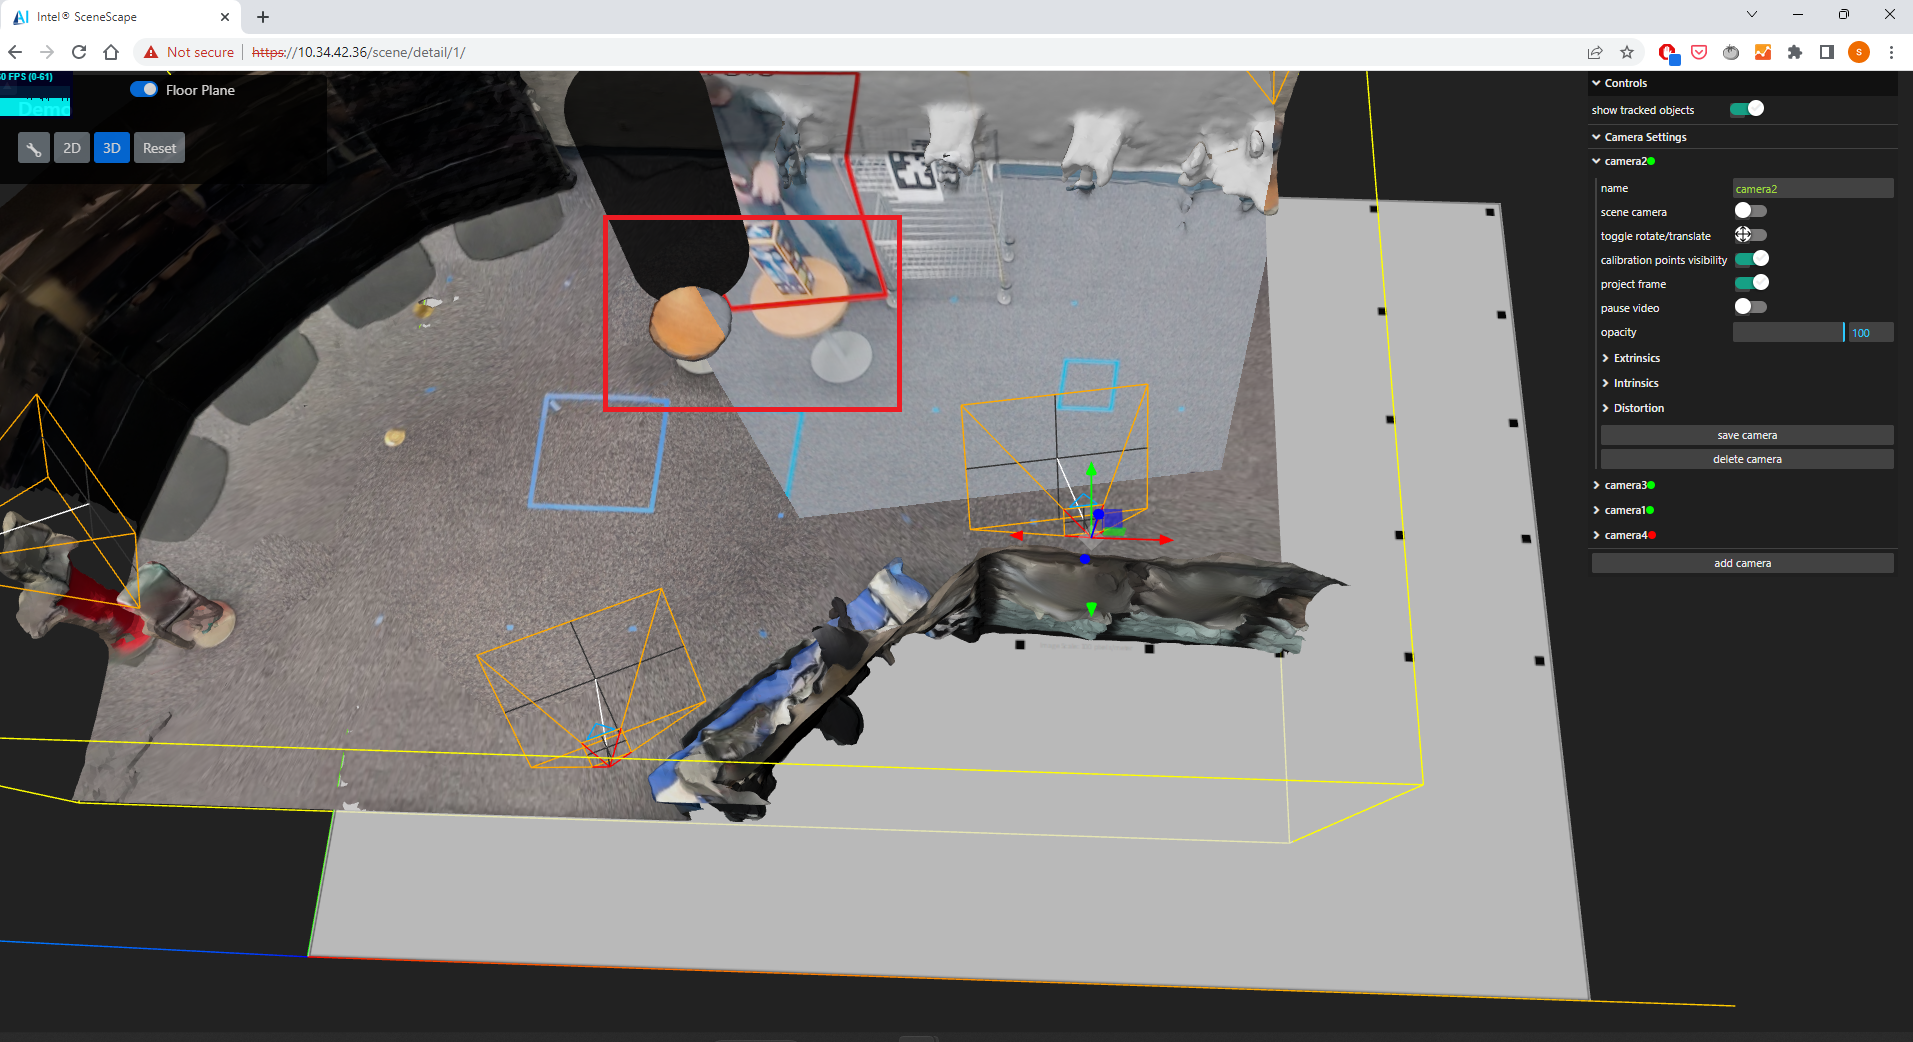Click the browser reload icon
This screenshot has width=1913, height=1042.
click(79, 52)
